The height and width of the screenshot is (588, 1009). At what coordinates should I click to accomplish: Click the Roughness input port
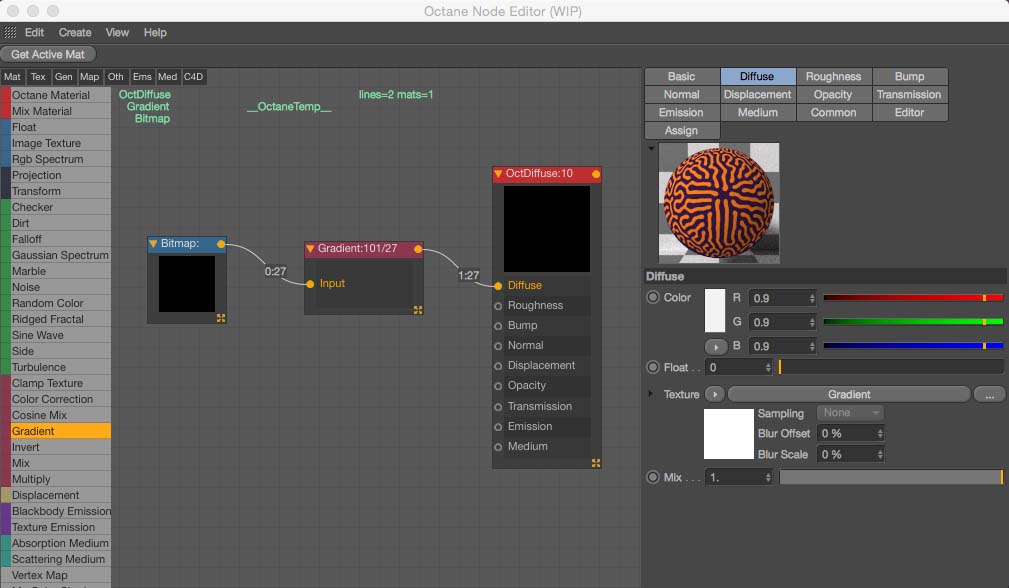pos(498,306)
